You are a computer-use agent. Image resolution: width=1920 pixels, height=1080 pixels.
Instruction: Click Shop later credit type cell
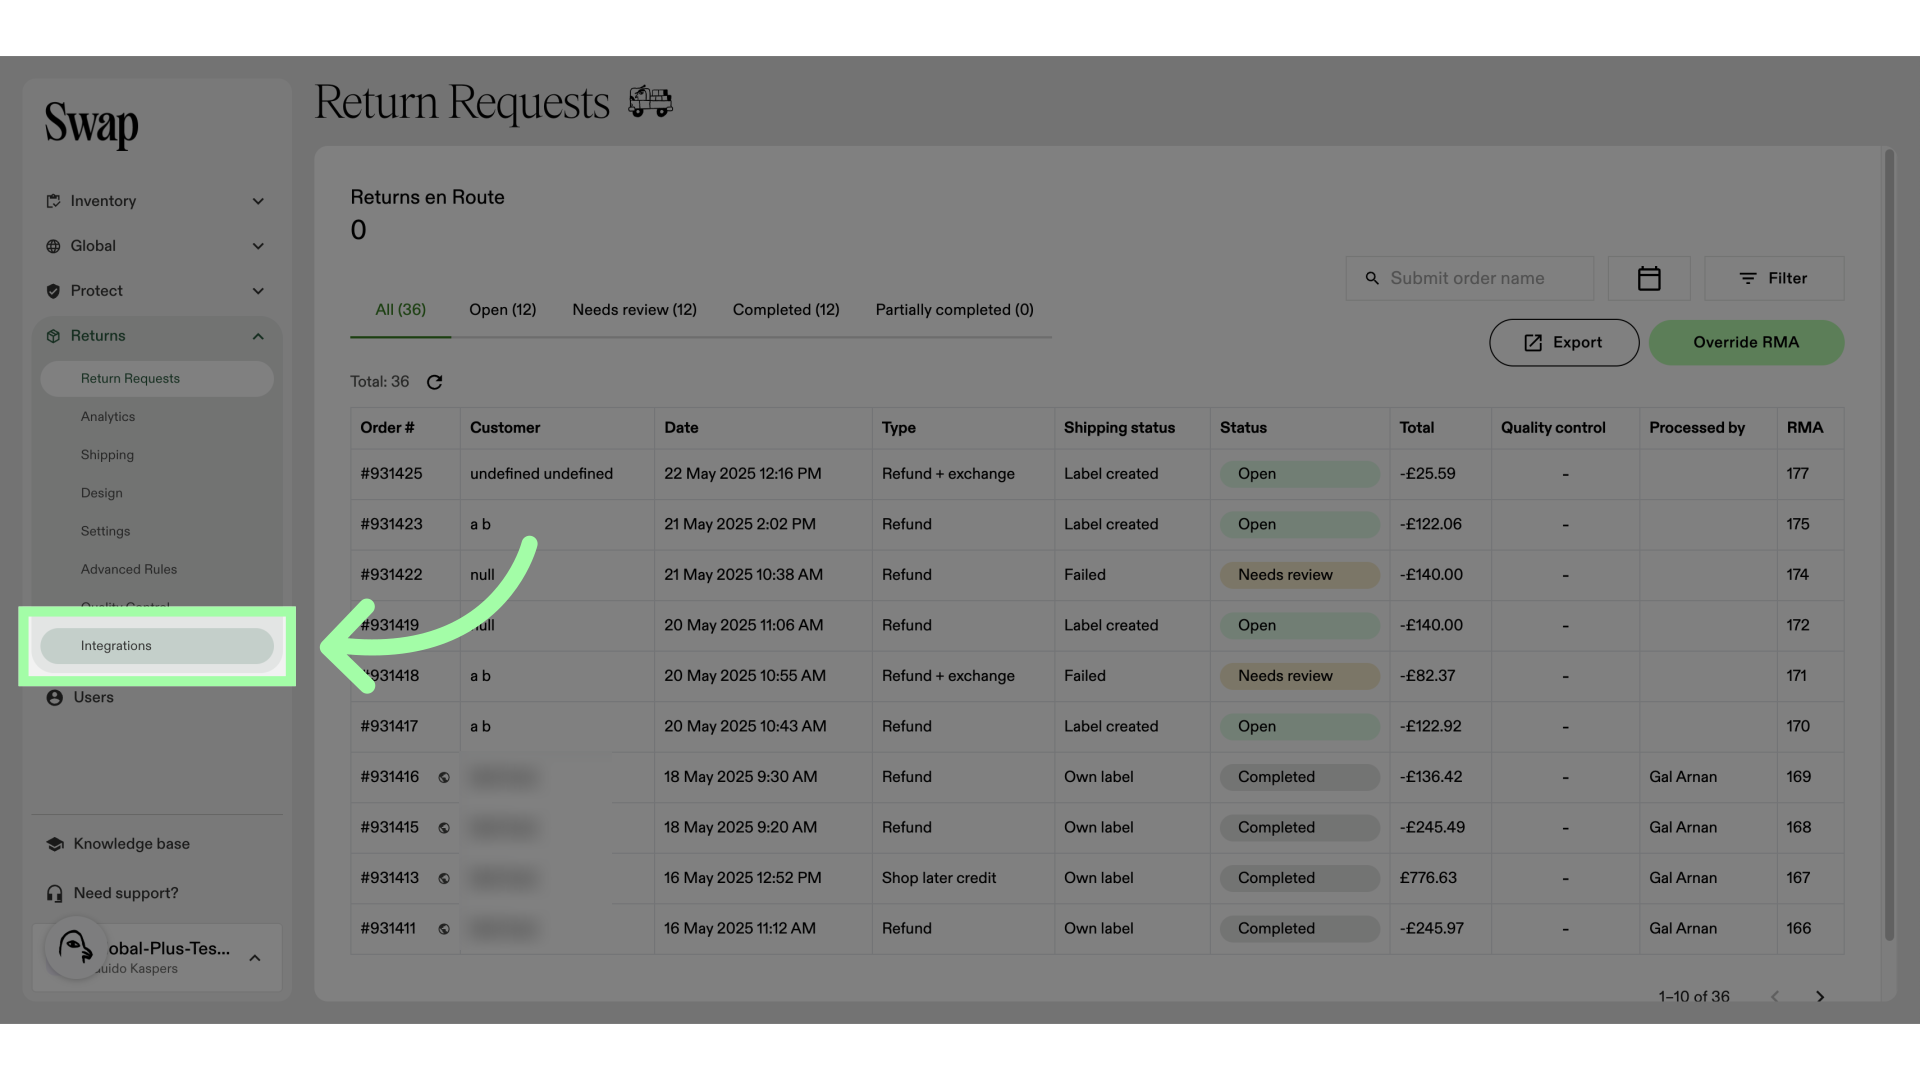coord(939,878)
